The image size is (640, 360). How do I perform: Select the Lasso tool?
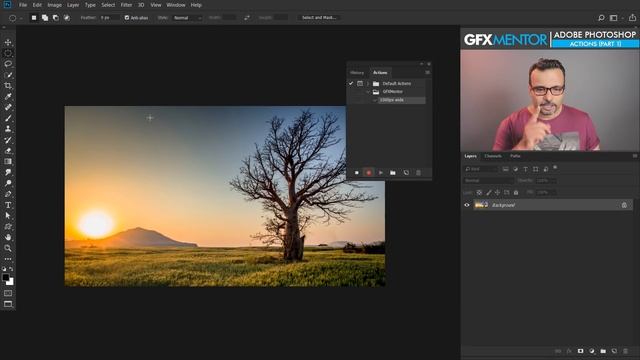pos(8,64)
